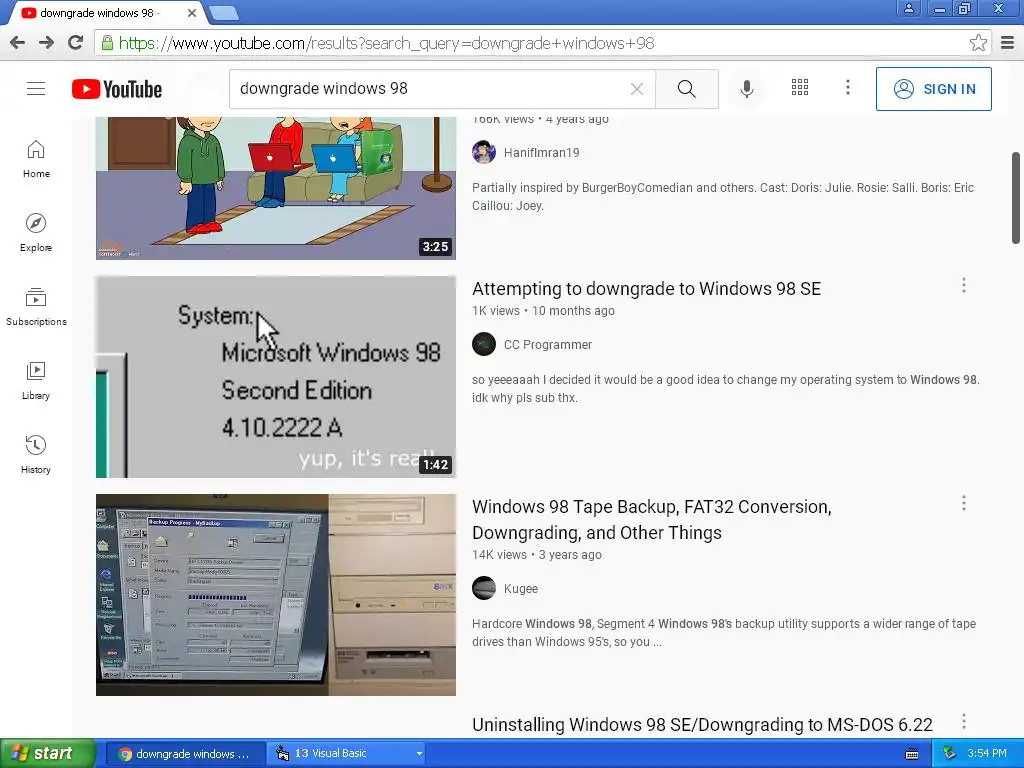Click the Kugee channel avatar

484,588
